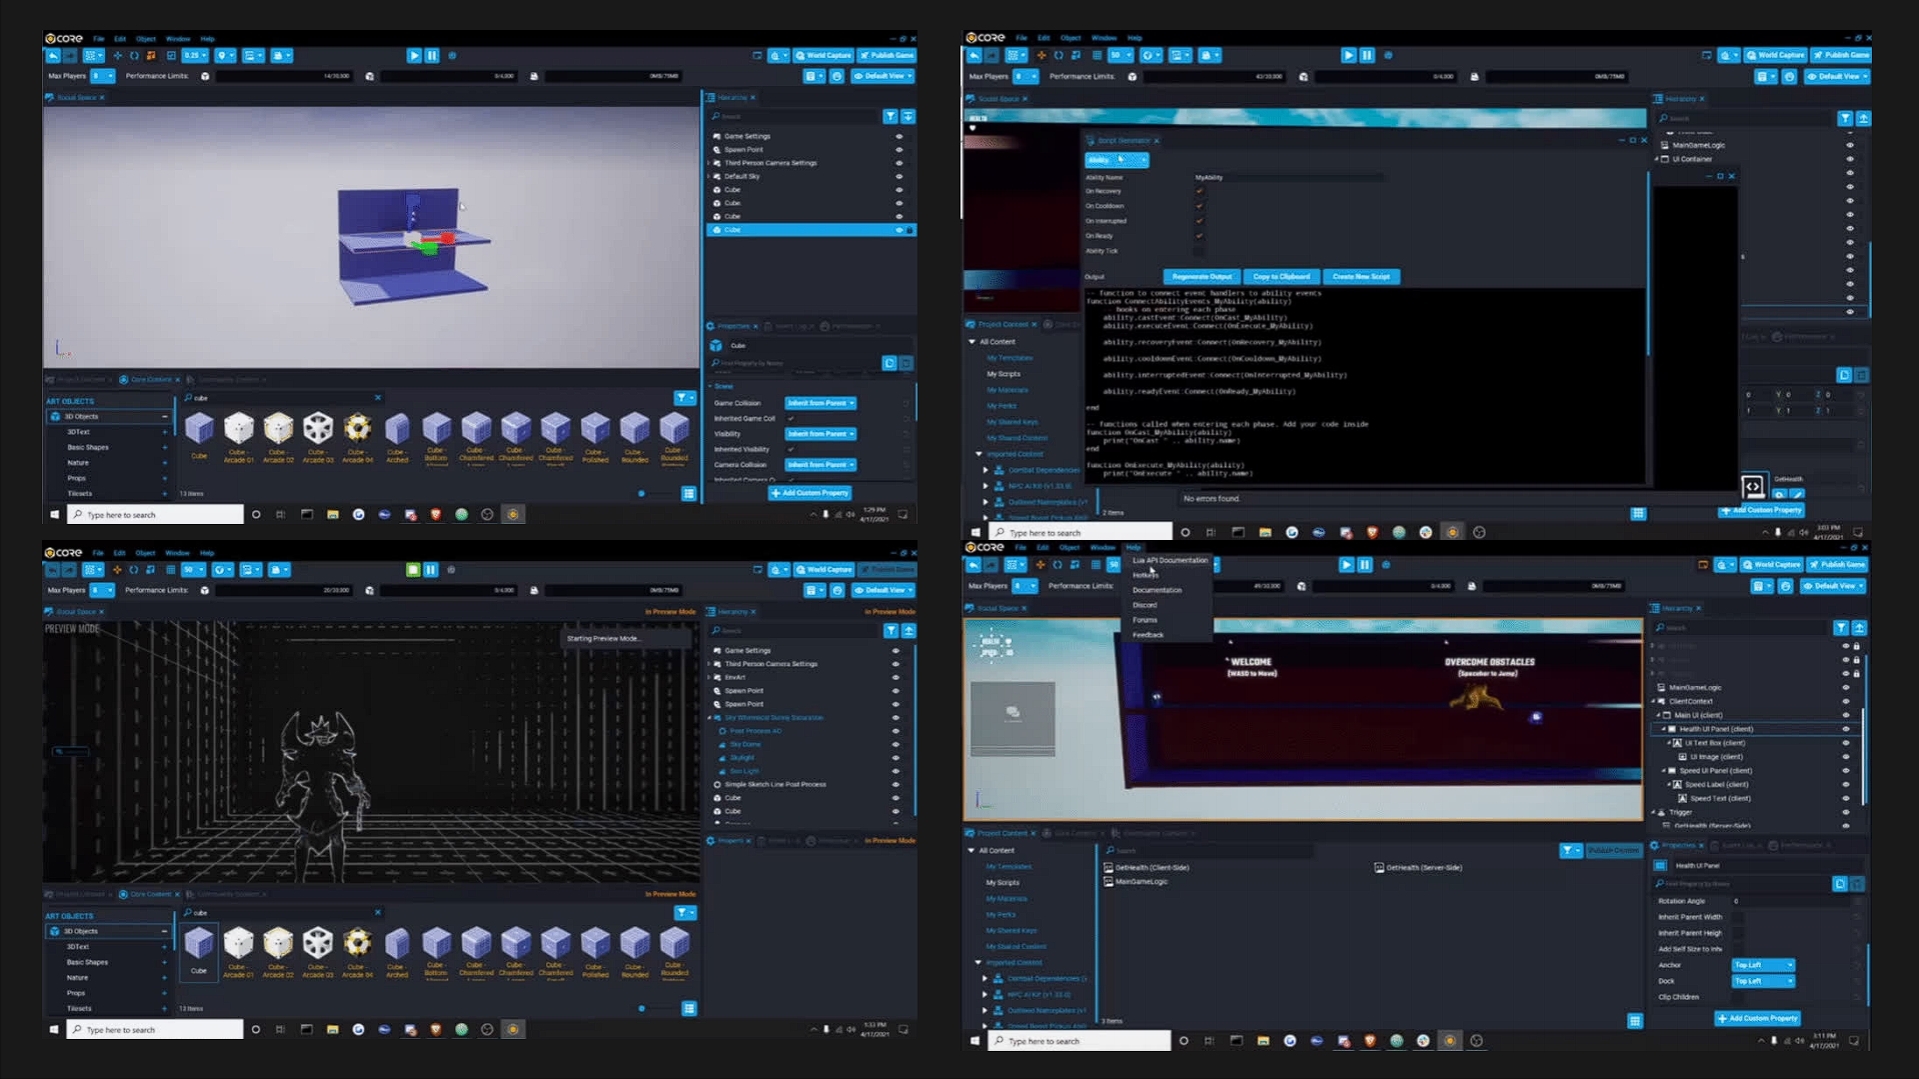
Task: Uncheck On Recovery in Script Generator
Action: pyautogui.click(x=1200, y=191)
